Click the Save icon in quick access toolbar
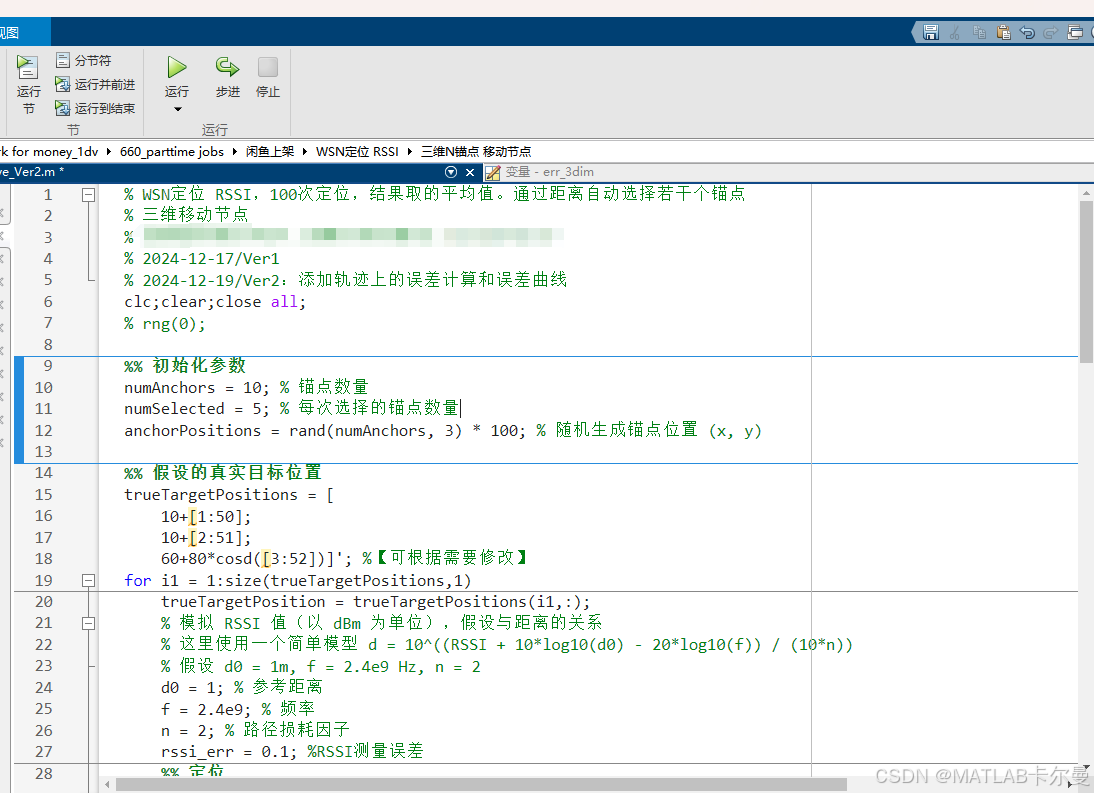 click(931, 32)
